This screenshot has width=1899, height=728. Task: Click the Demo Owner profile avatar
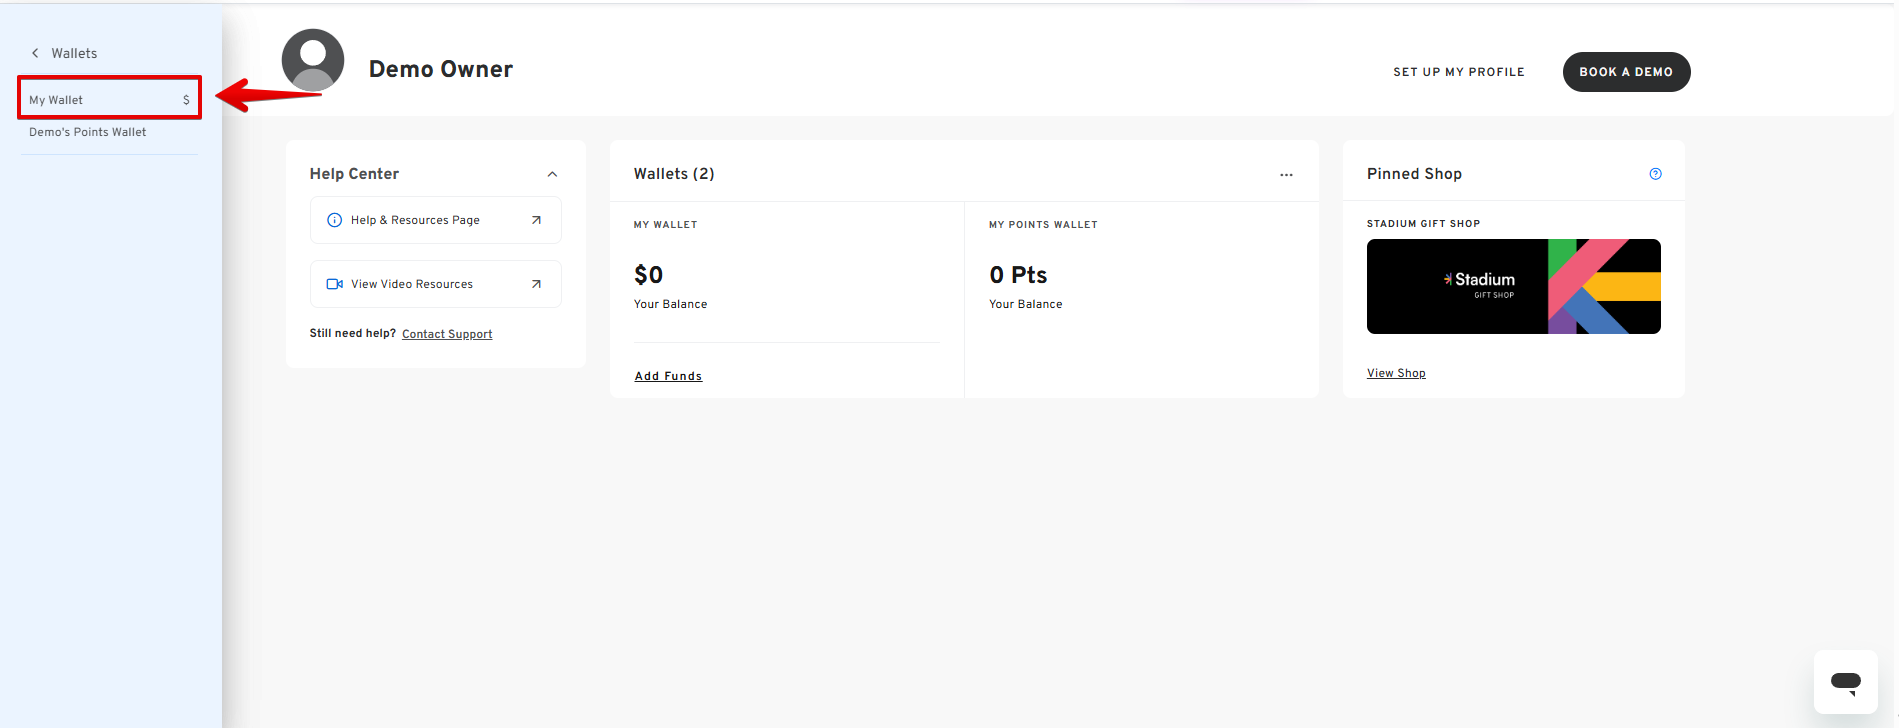coord(313,61)
